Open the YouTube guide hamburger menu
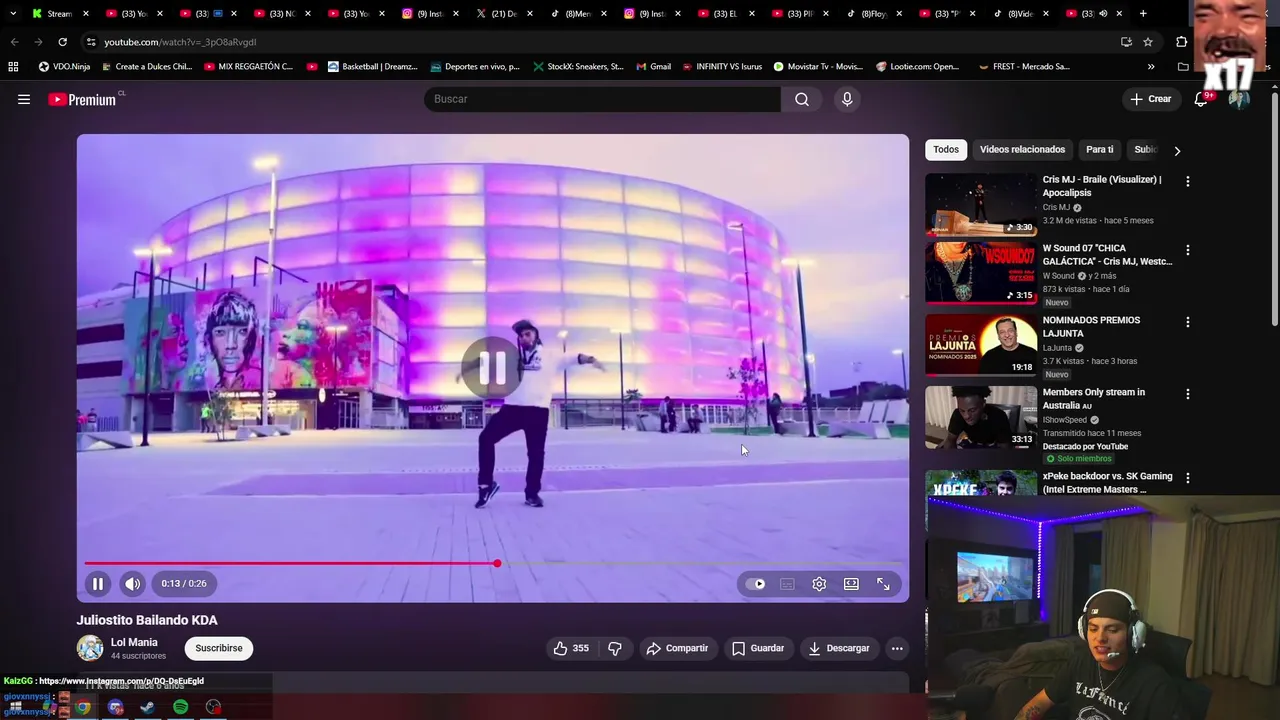The width and height of the screenshot is (1280, 720). pos(24,99)
